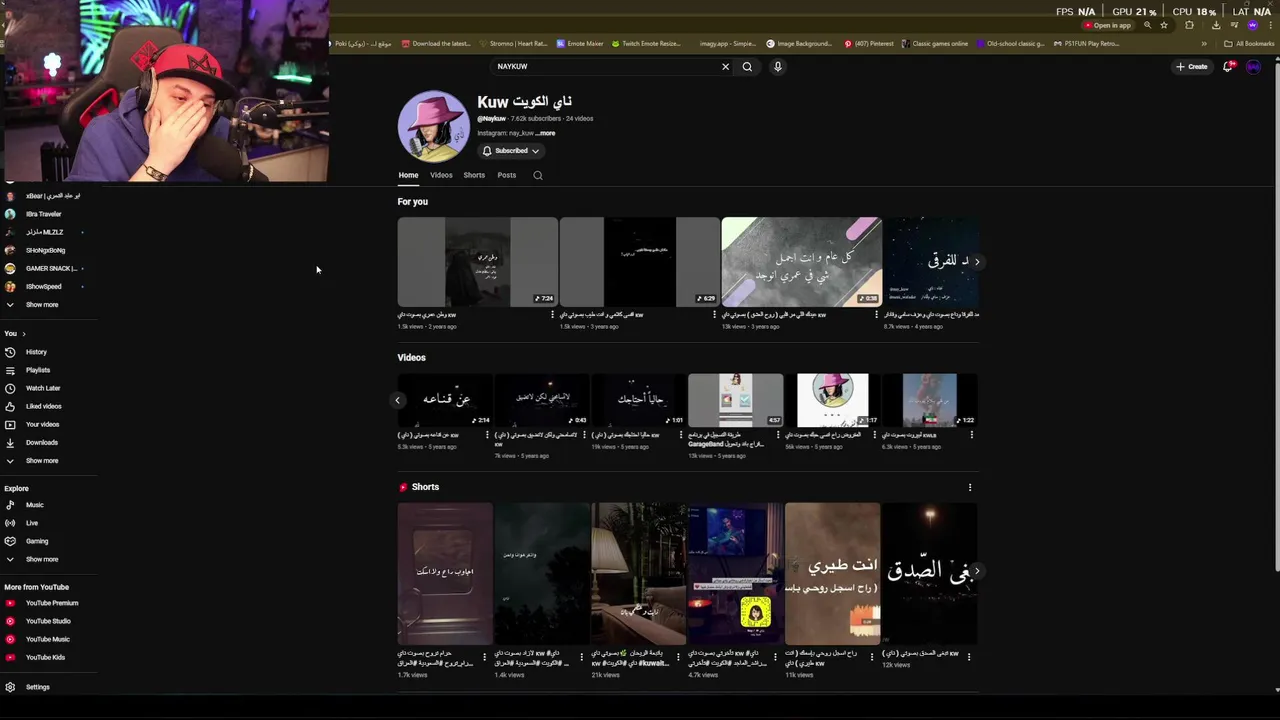Open the account avatar menu
This screenshot has width=1280, height=720.
pyautogui.click(x=1253, y=67)
